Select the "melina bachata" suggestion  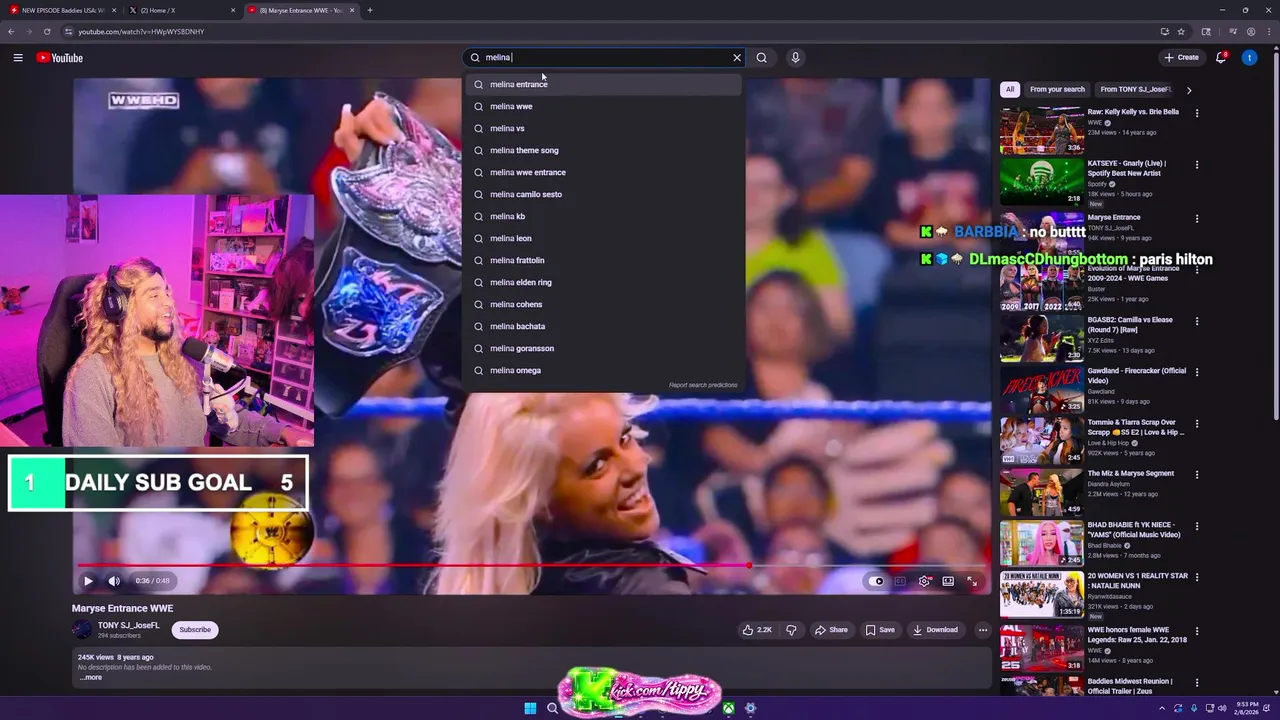(x=603, y=326)
